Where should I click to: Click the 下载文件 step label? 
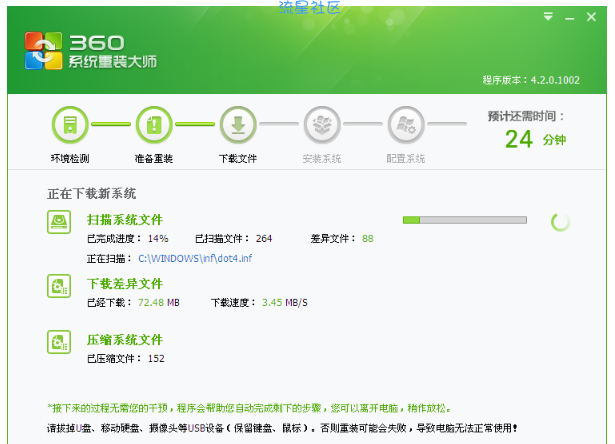(x=238, y=158)
